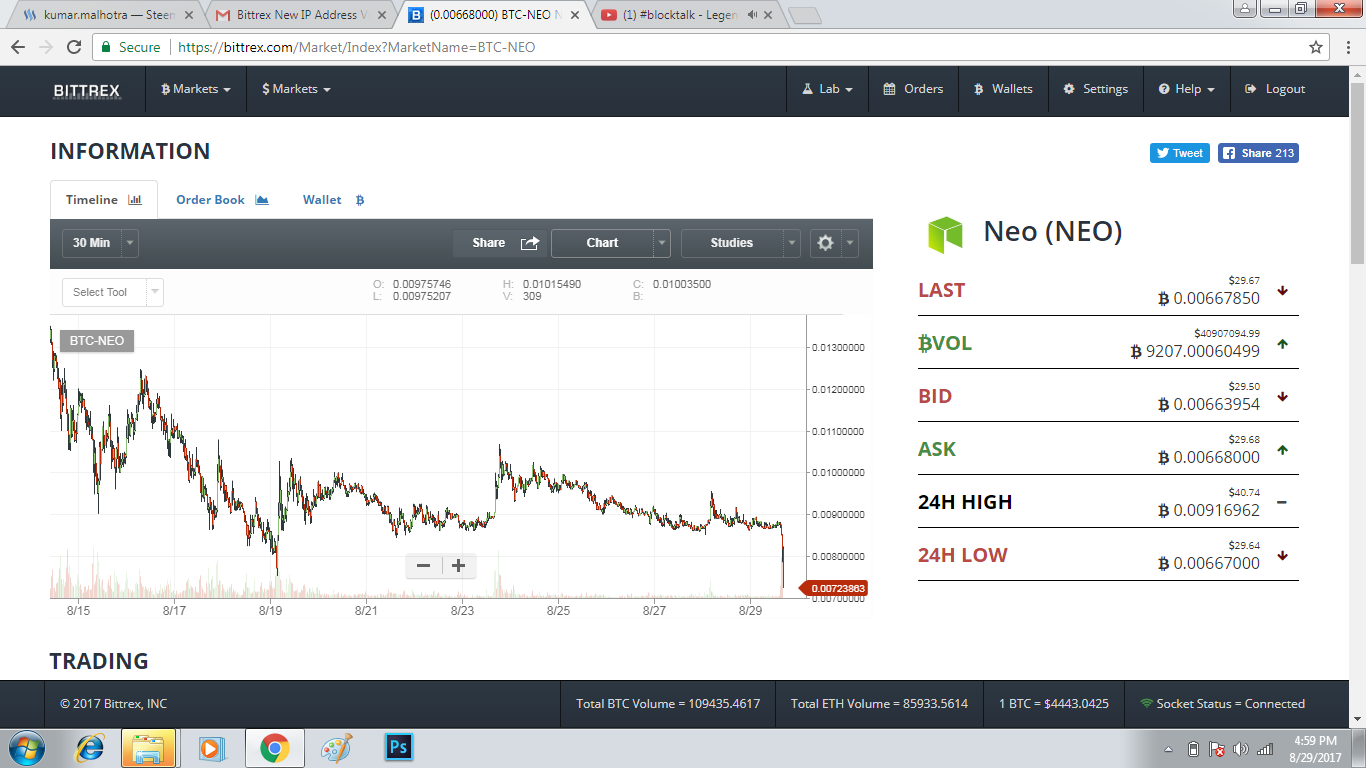This screenshot has height=768, width=1366.
Task: Go to the Orders page
Action: pos(913,89)
